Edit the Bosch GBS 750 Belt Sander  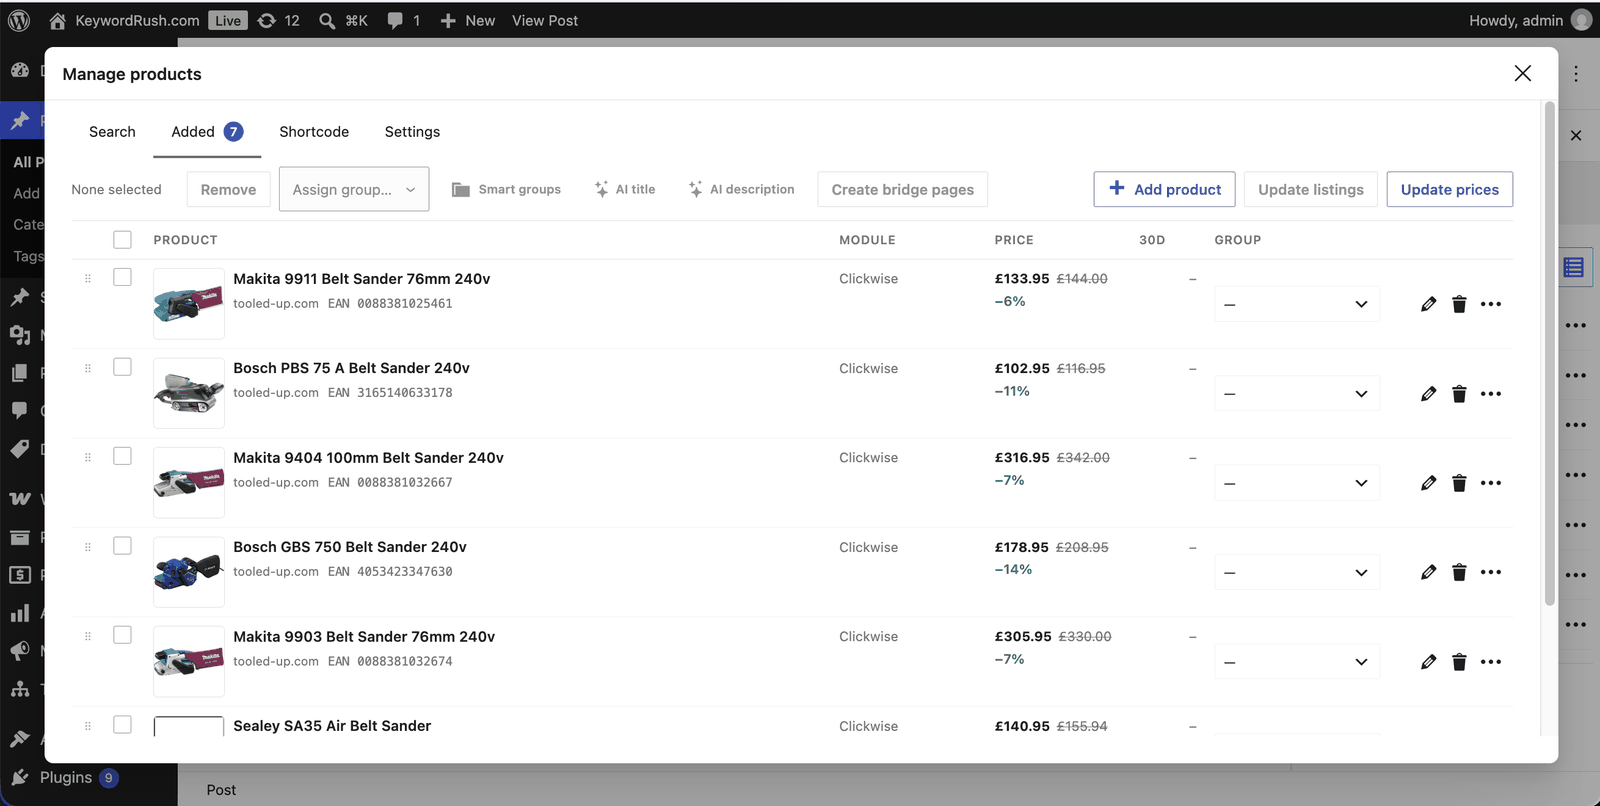coord(1428,572)
